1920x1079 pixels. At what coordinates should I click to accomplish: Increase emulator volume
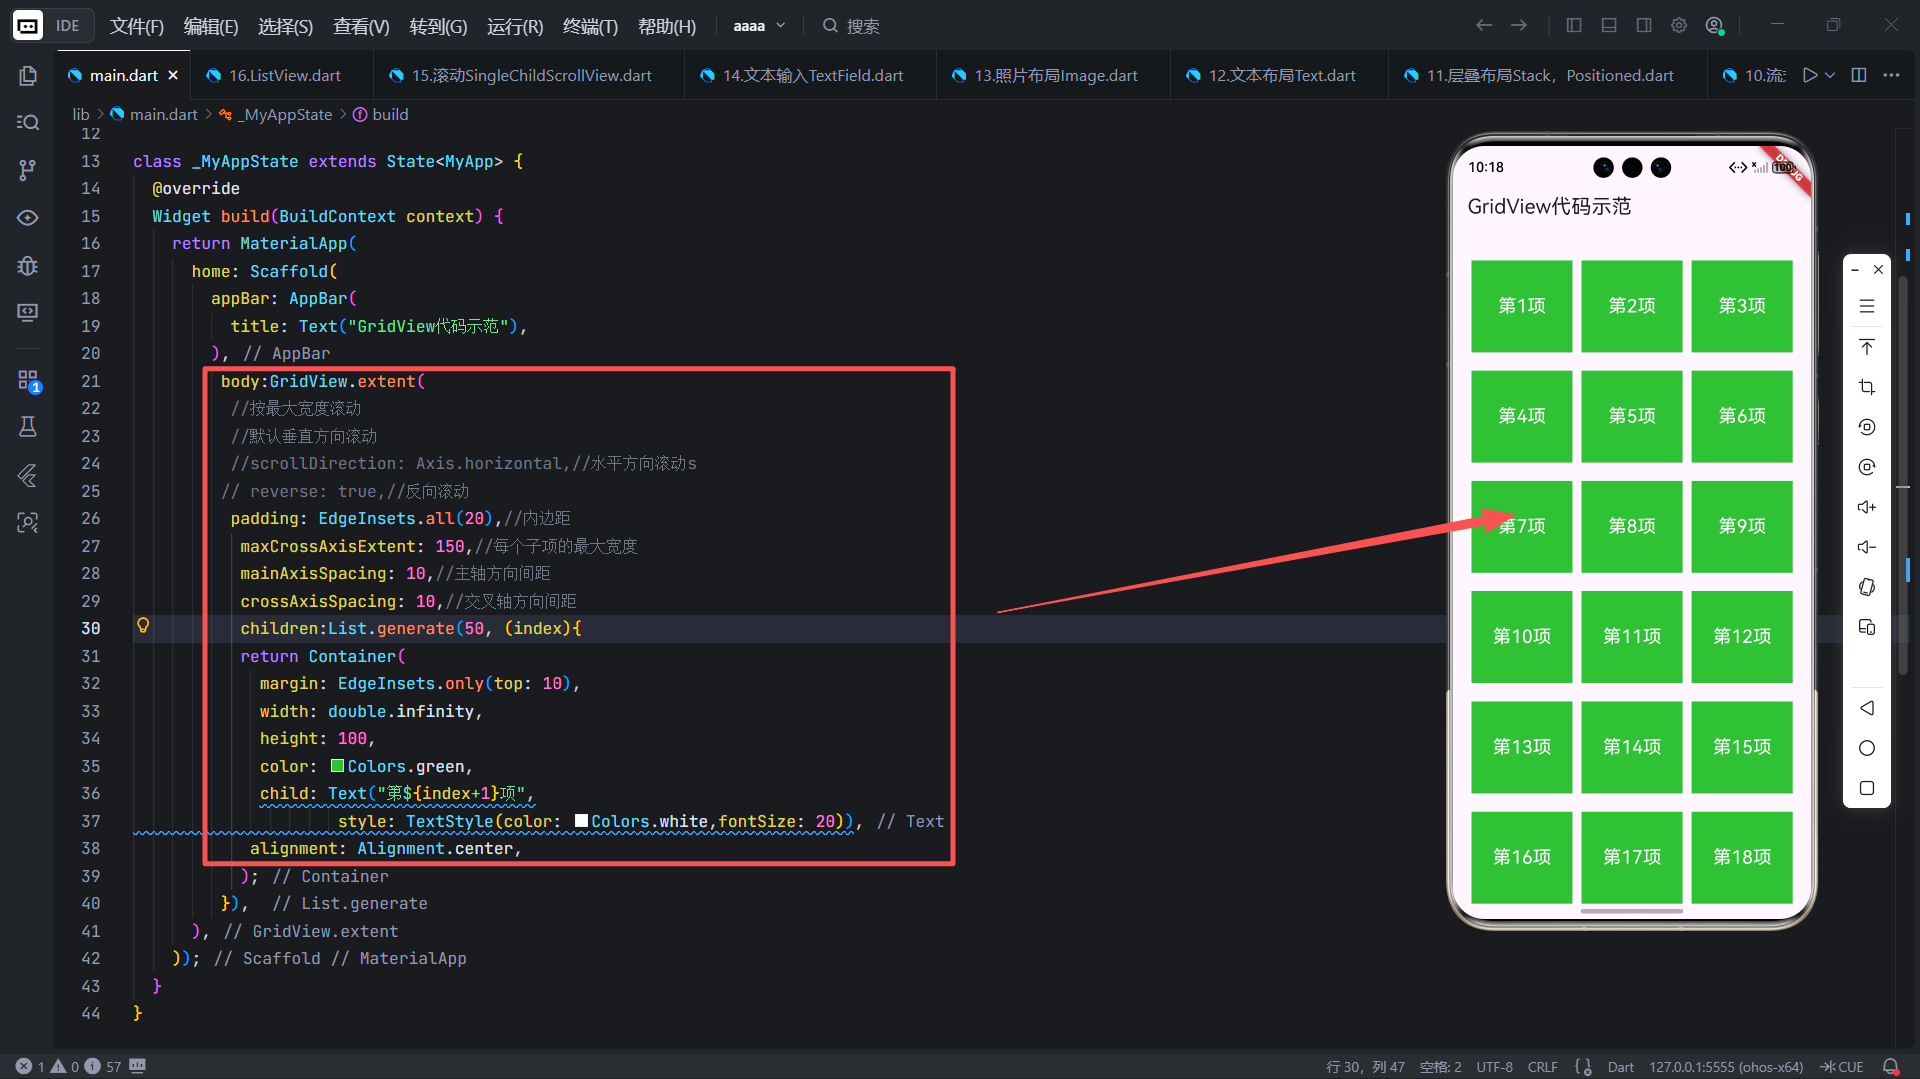(1867, 507)
